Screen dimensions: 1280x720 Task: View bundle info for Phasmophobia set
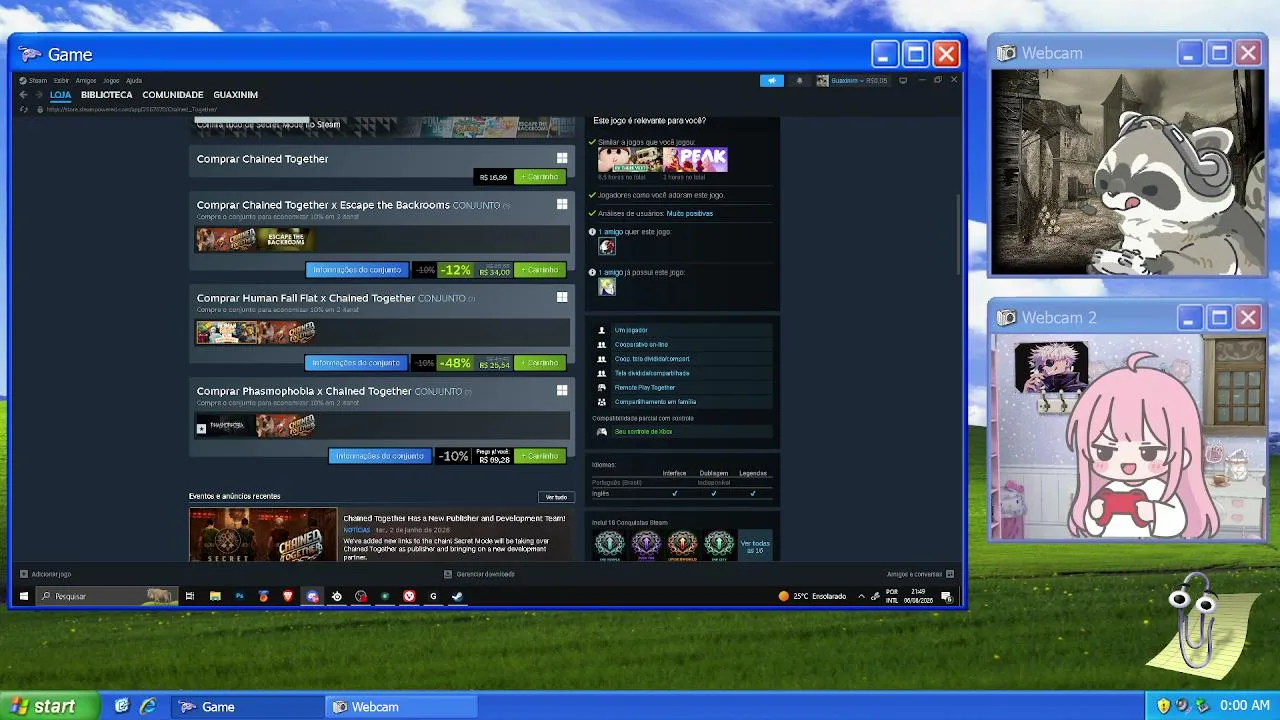tap(380, 456)
